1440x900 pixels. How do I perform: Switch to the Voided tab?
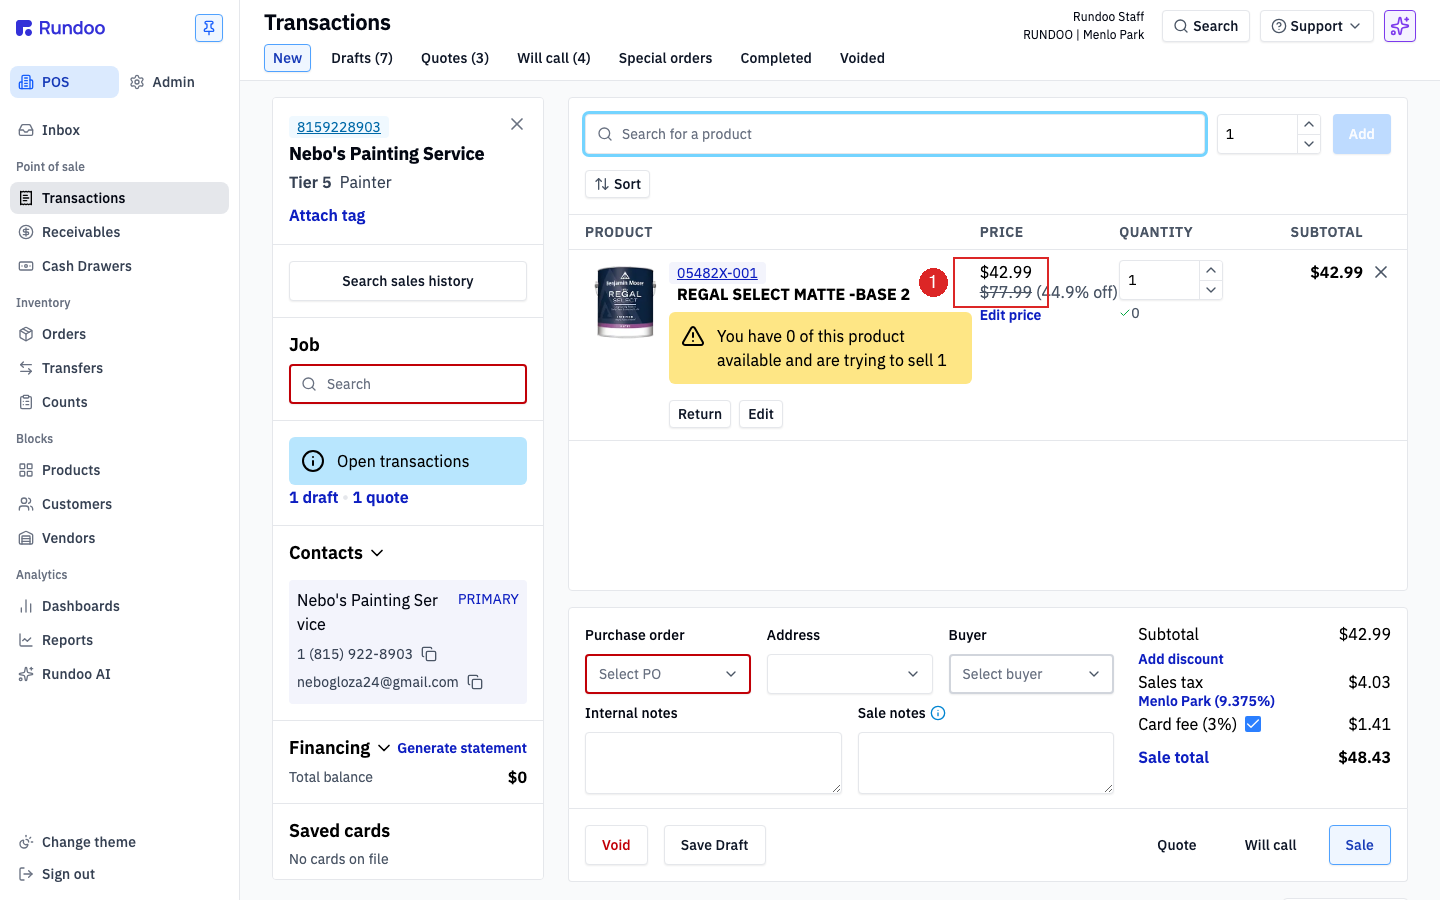[862, 58]
